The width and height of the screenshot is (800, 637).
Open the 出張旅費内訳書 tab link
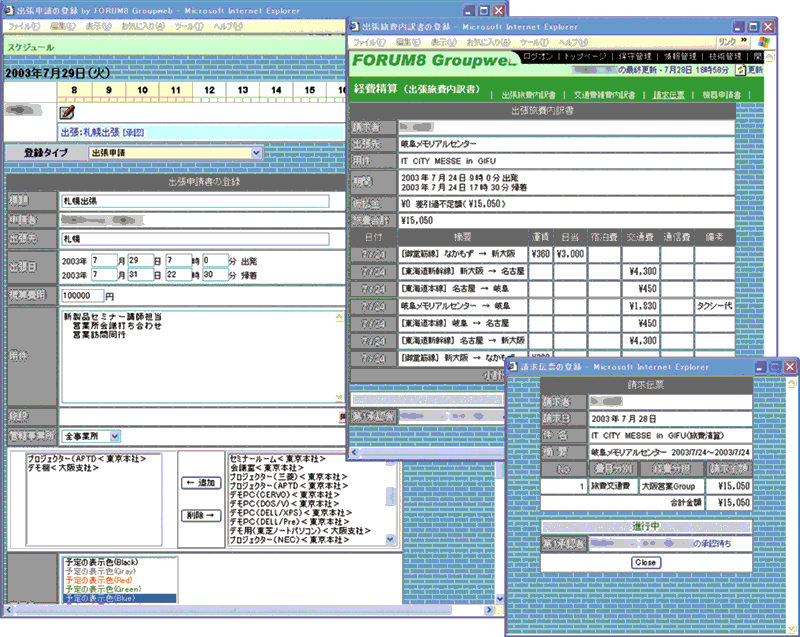click(528, 95)
